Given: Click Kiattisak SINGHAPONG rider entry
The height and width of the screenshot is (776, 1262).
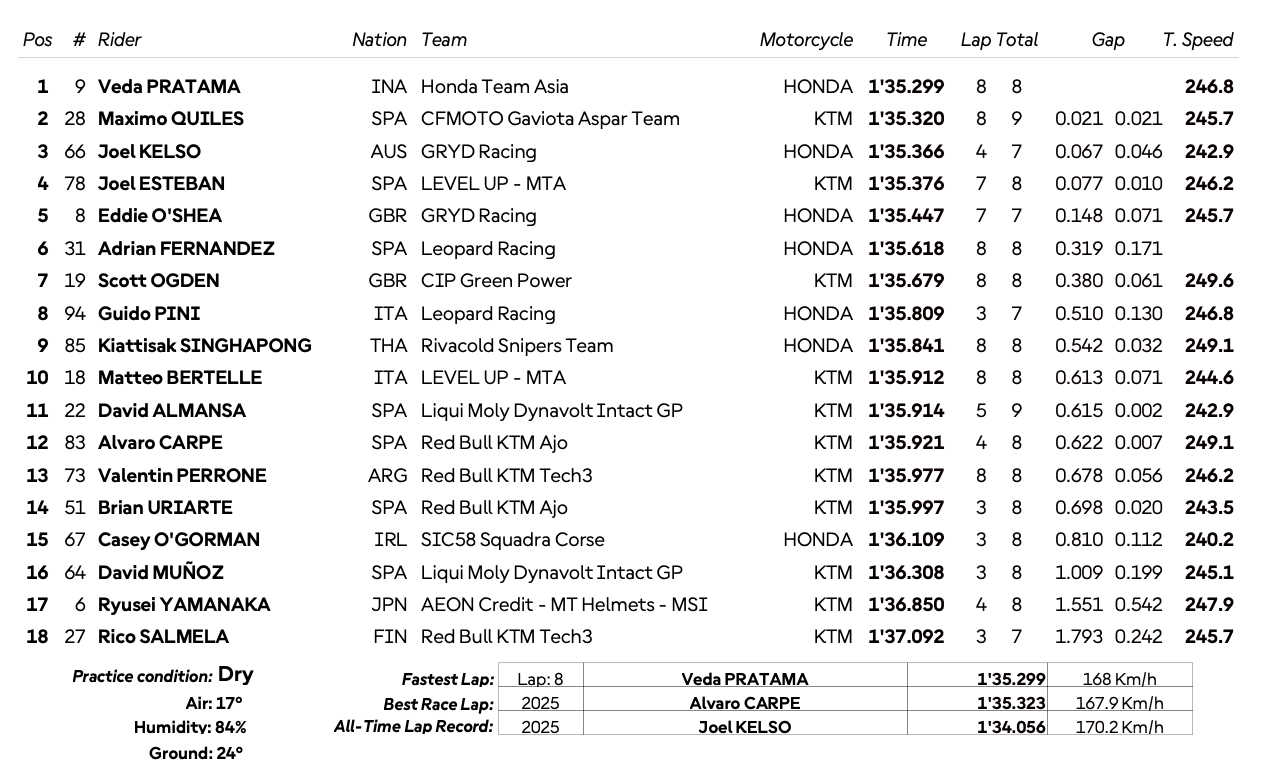Looking at the screenshot, I should pyautogui.click(x=205, y=346).
